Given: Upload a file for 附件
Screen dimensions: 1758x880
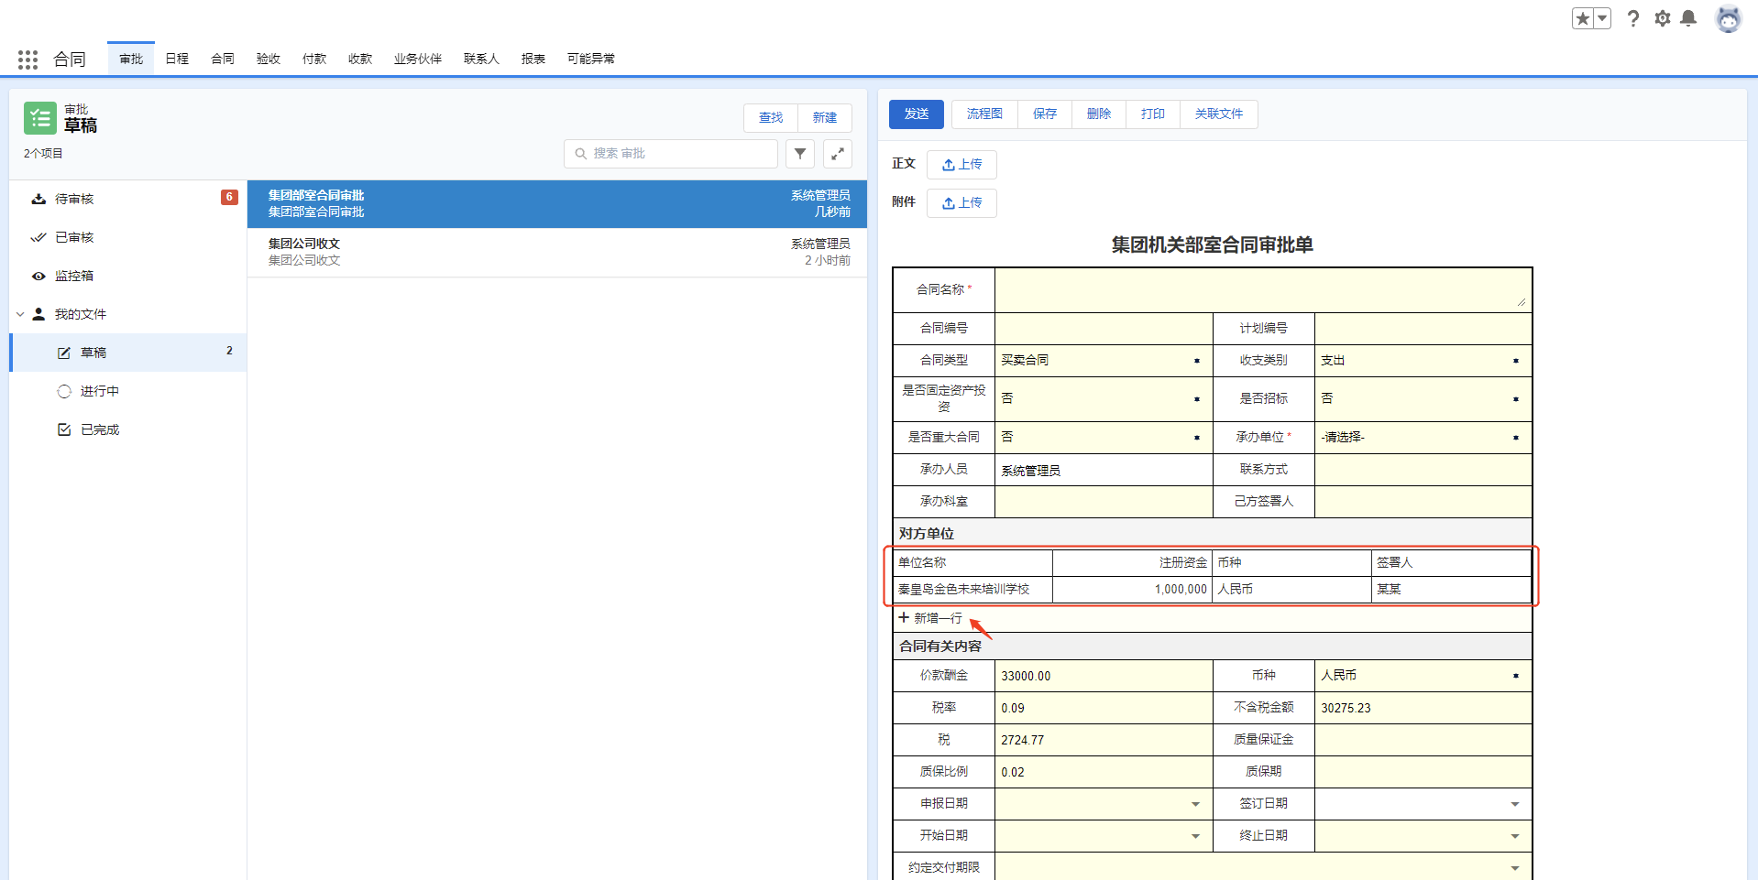Looking at the screenshot, I should tap(962, 203).
